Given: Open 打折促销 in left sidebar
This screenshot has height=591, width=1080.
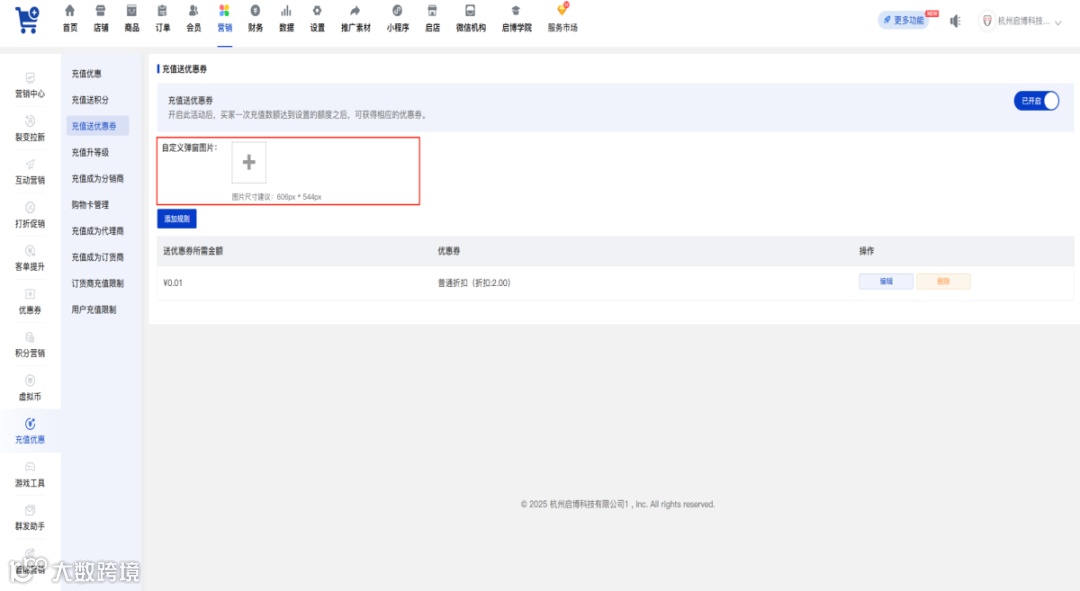Looking at the screenshot, I should tap(30, 216).
